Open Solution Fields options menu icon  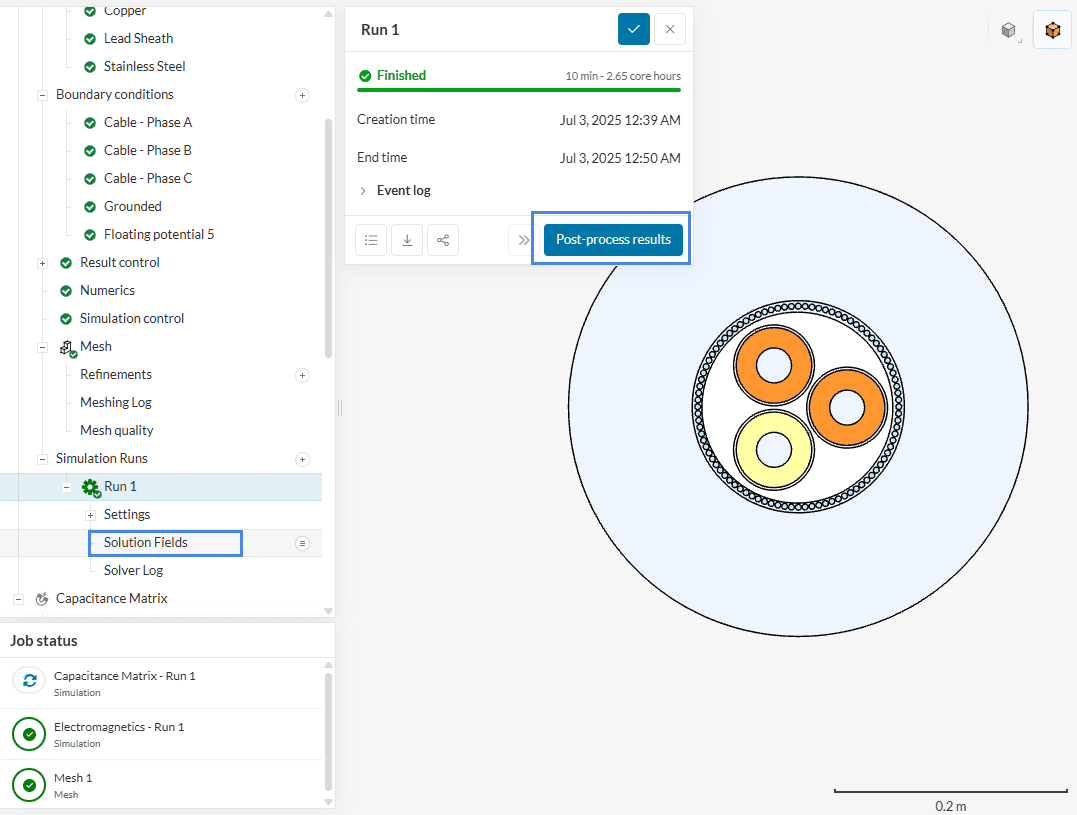[x=302, y=543]
